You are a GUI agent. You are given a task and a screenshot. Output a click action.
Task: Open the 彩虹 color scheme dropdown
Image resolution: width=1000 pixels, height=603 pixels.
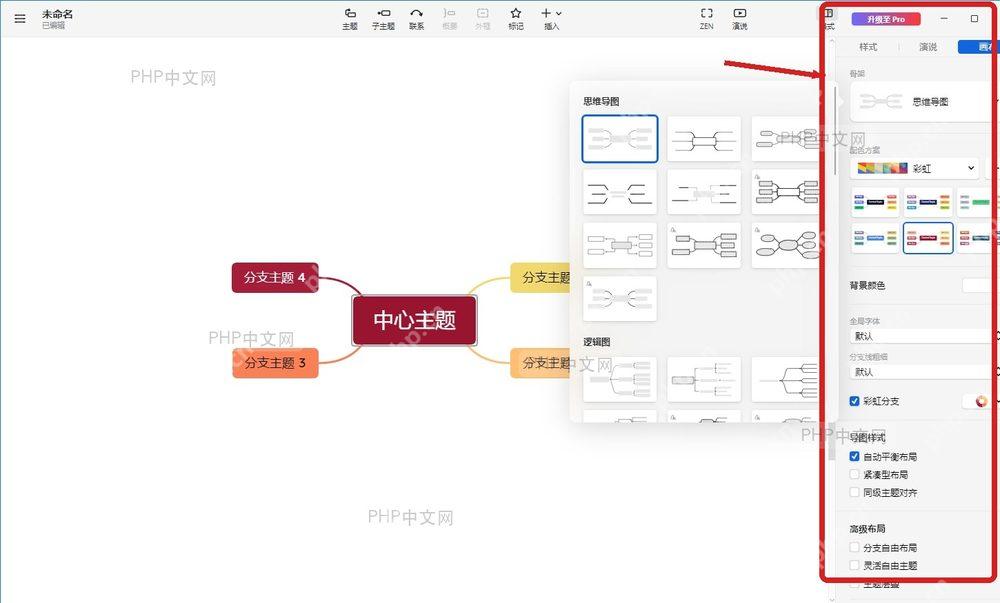pos(915,168)
